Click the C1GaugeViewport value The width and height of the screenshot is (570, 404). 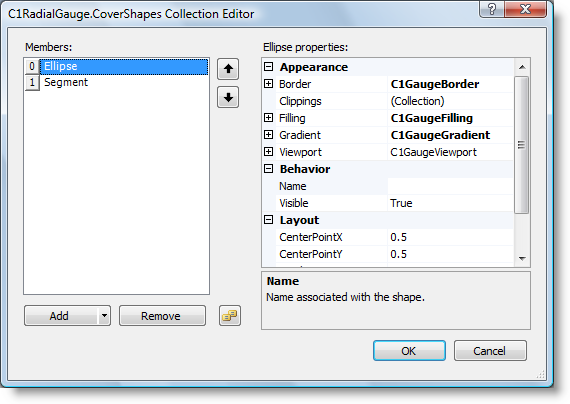(x=433, y=152)
